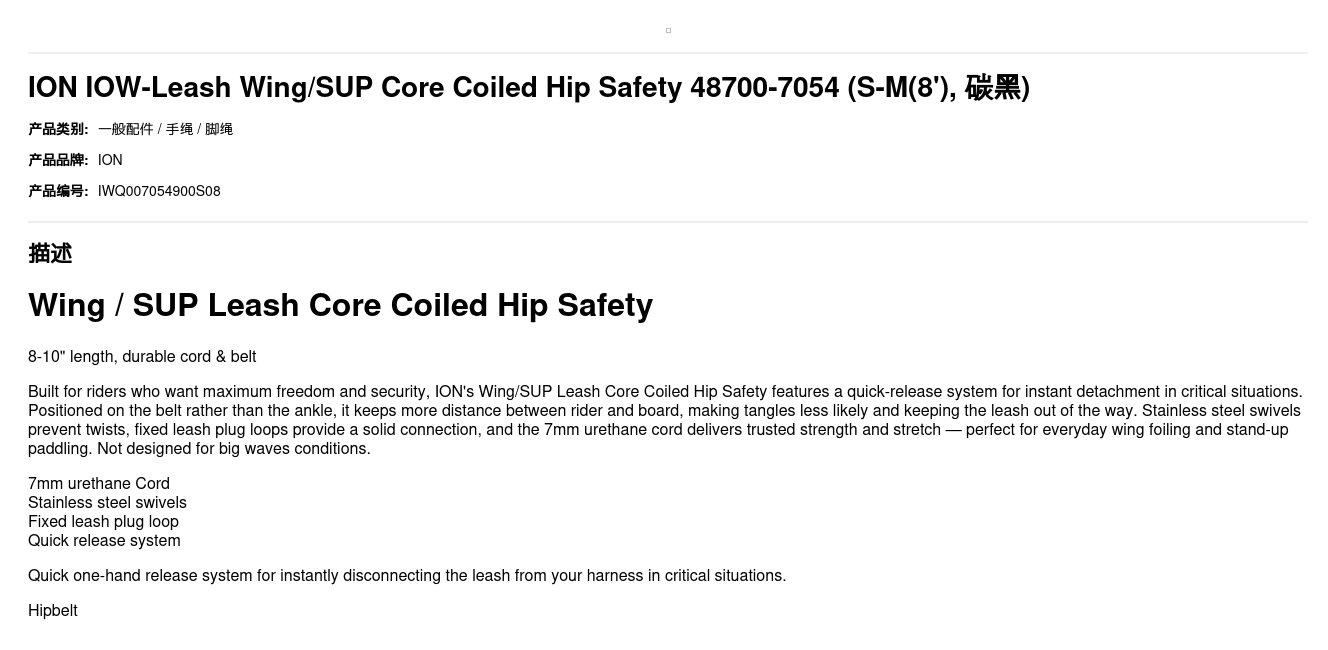Click the small broken image placeholder at top
The image size is (1328, 650).
tap(668, 30)
